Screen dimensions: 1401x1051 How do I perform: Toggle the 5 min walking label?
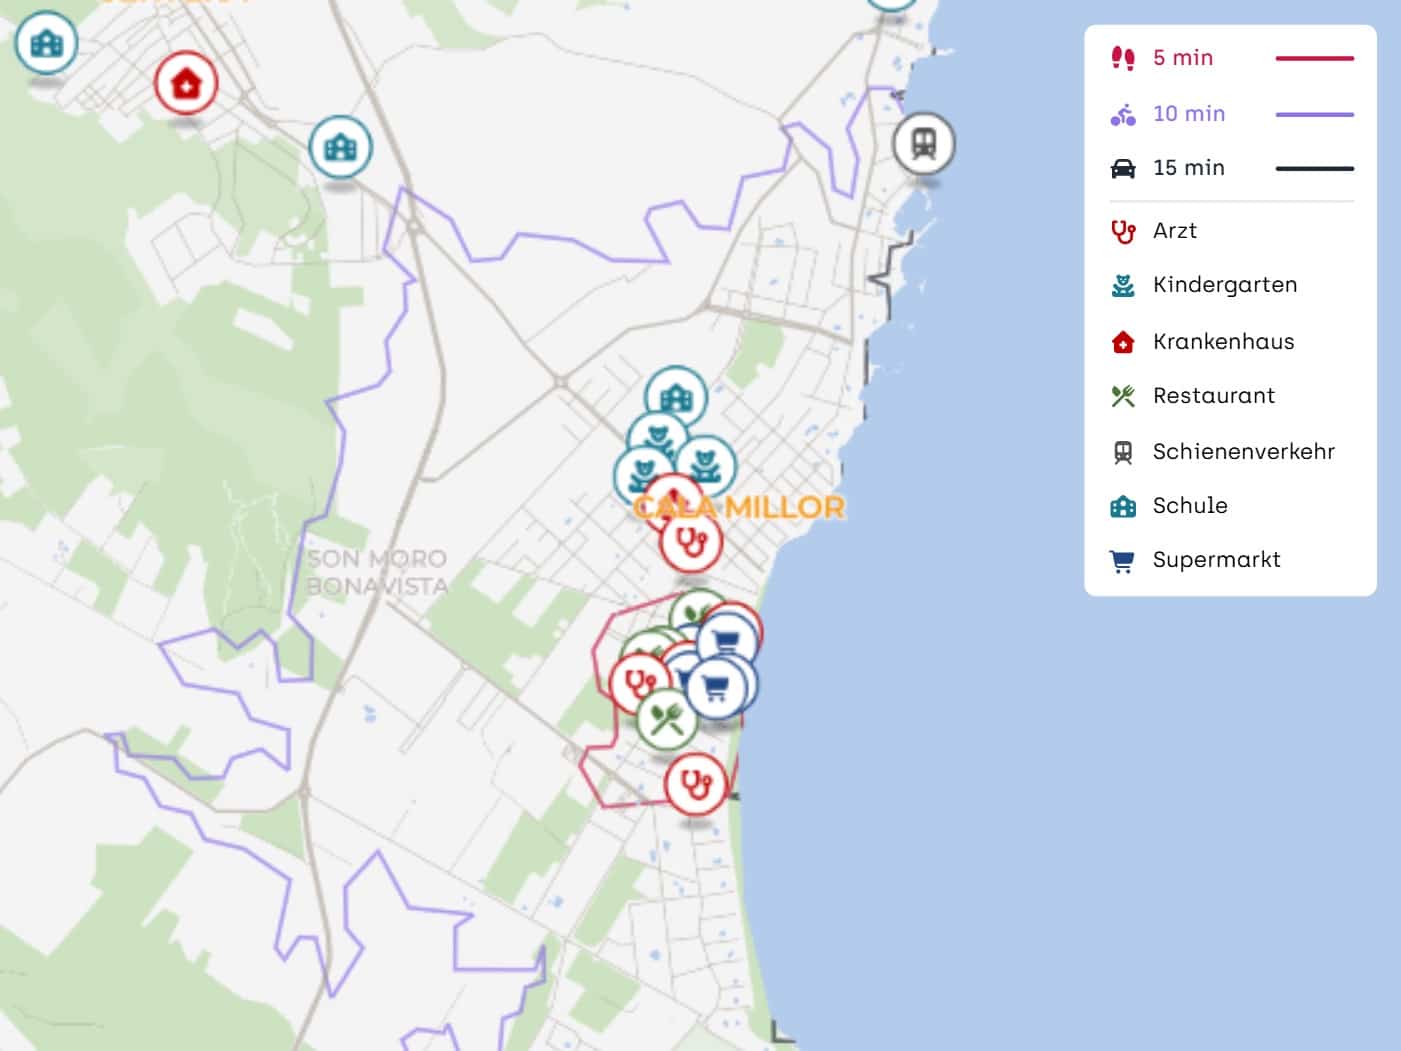pyautogui.click(x=1182, y=58)
